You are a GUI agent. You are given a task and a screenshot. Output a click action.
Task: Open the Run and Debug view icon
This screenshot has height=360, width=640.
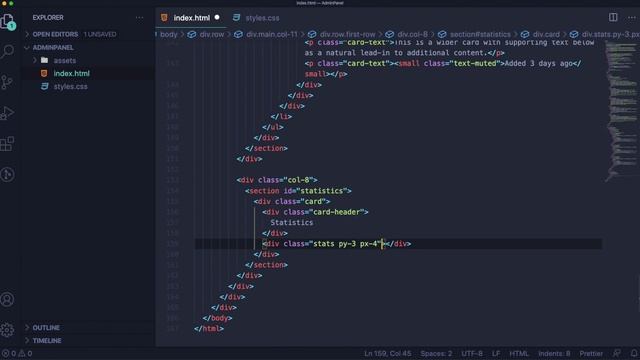7,113
